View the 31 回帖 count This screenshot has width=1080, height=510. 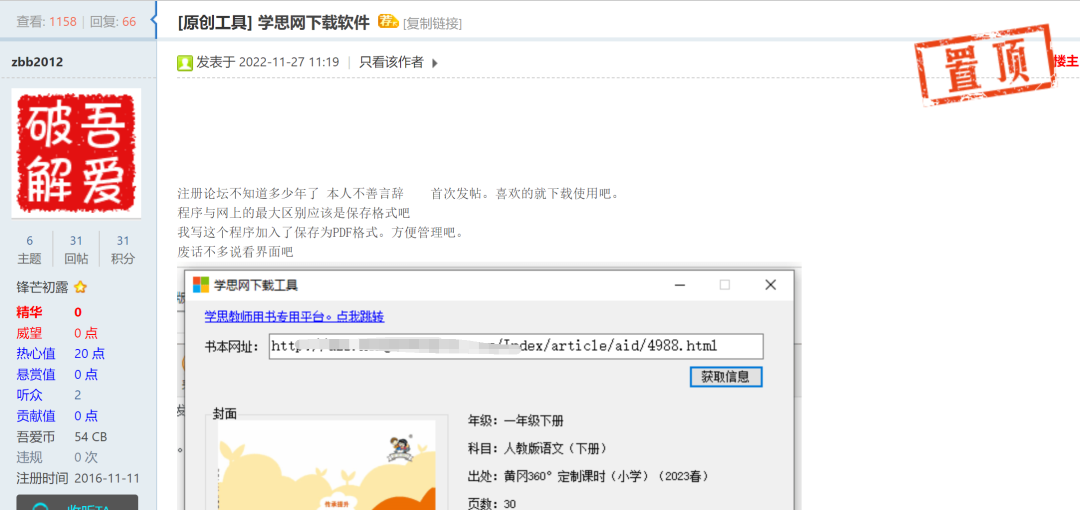pos(76,249)
